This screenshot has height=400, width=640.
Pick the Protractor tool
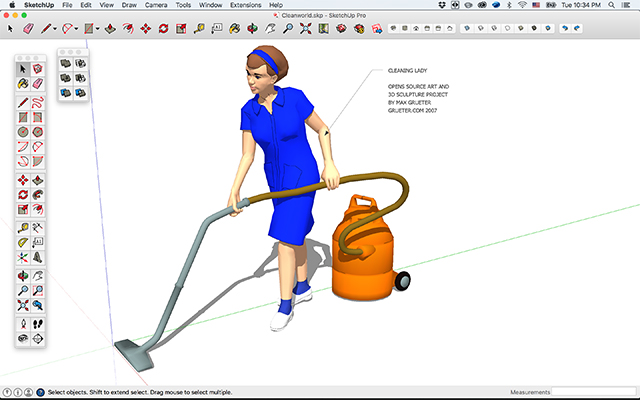click(x=23, y=242)
